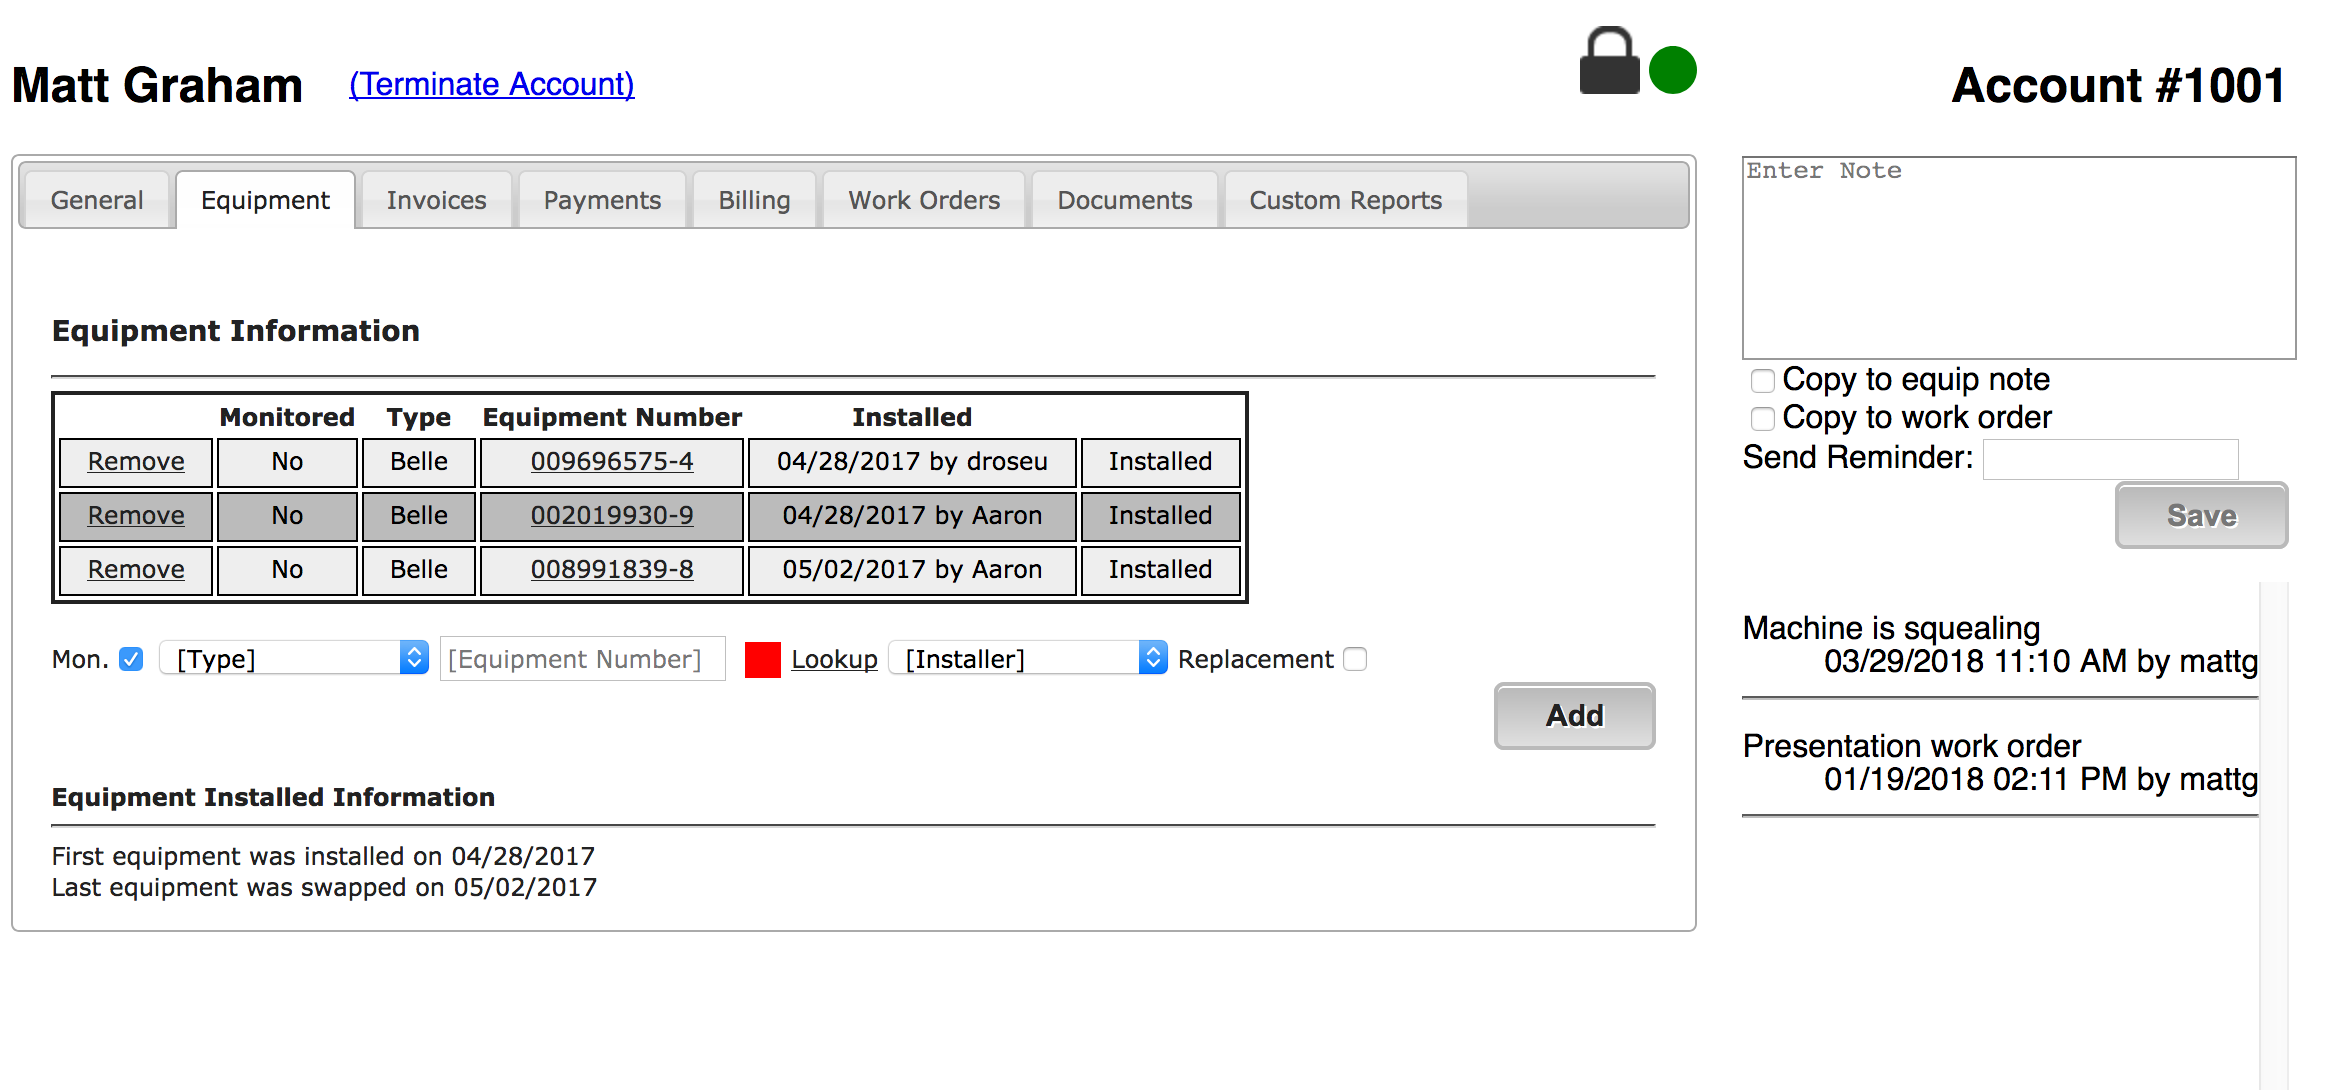Click the notes list scrollbar
This screenshot has height=1090, width=2336.
click(2273, 835)
